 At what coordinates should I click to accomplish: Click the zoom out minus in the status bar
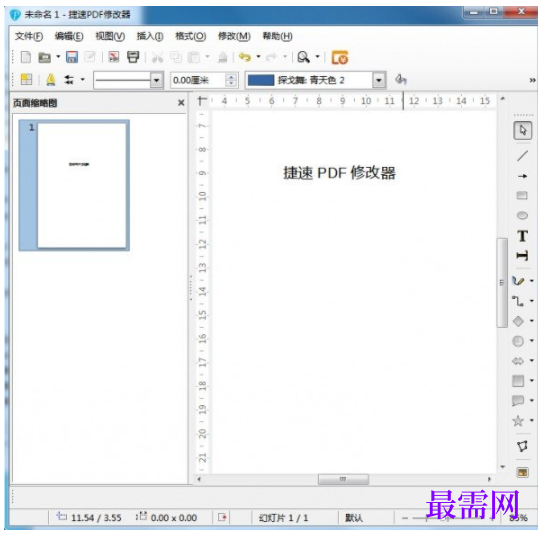405,518
